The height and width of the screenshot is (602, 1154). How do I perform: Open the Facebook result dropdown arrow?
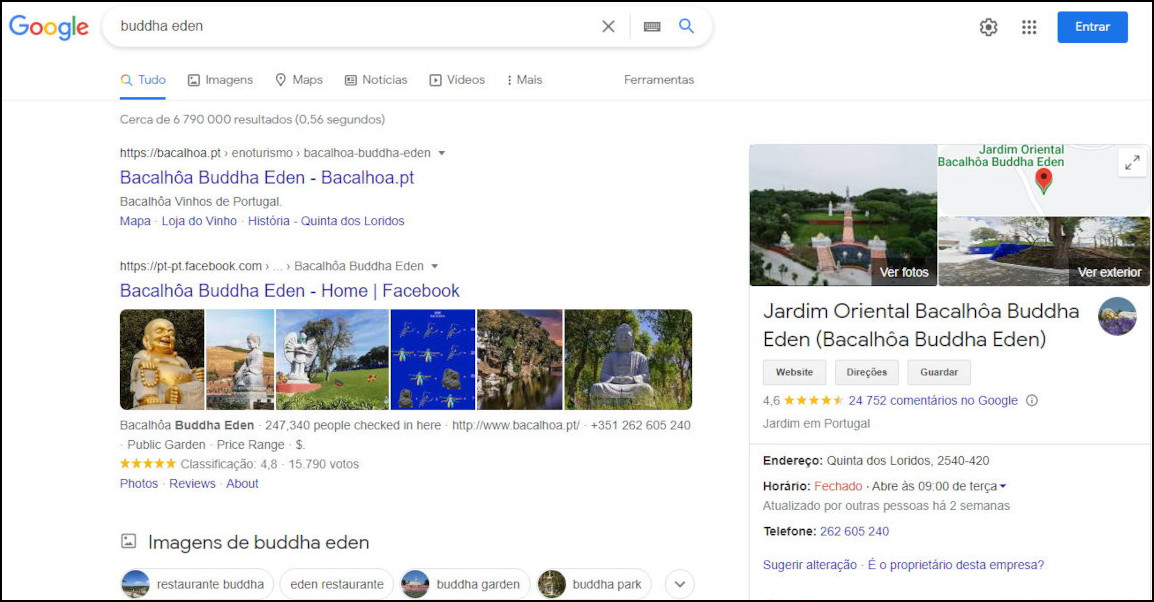pos(434,266)
